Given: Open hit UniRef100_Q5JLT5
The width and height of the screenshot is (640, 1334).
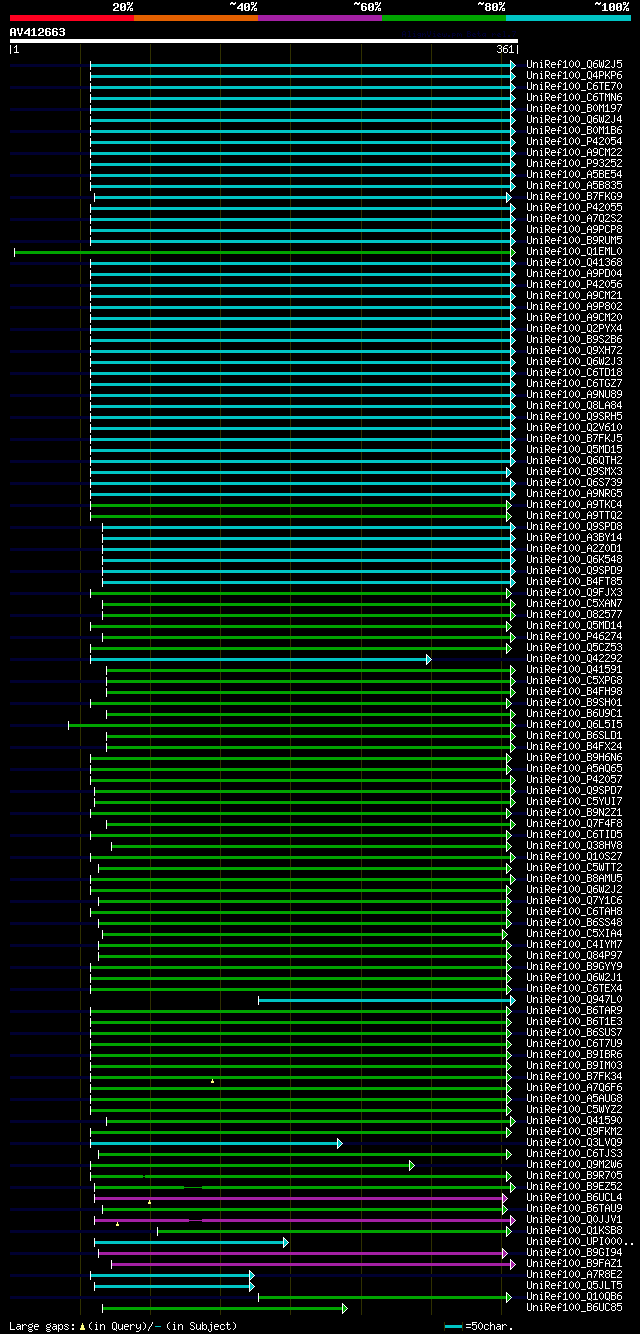Looking at the screenshot, I should click(575, 1286).
